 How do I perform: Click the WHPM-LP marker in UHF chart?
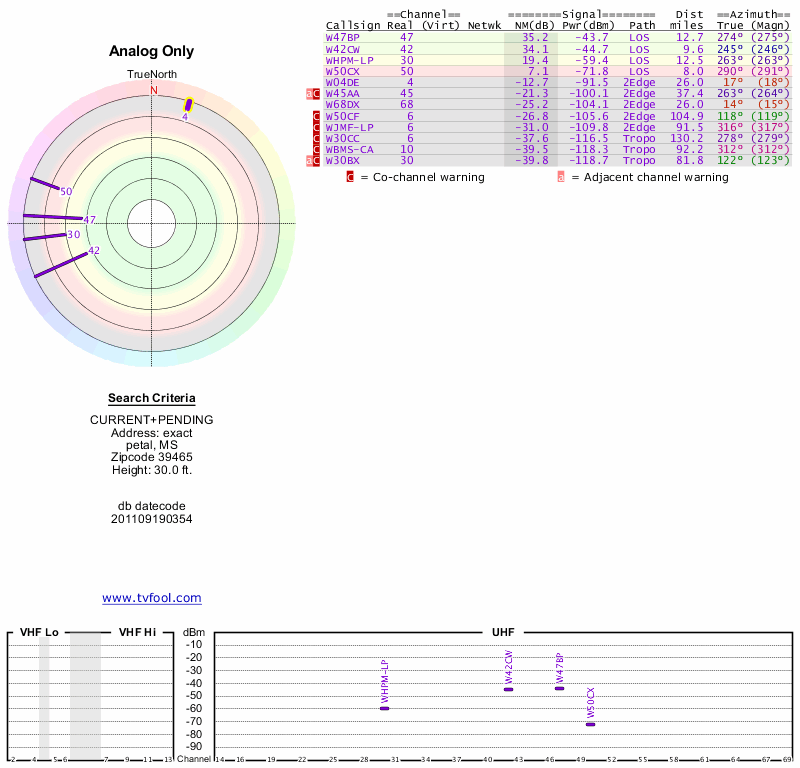pyautogui.click(x=385, y=708)
